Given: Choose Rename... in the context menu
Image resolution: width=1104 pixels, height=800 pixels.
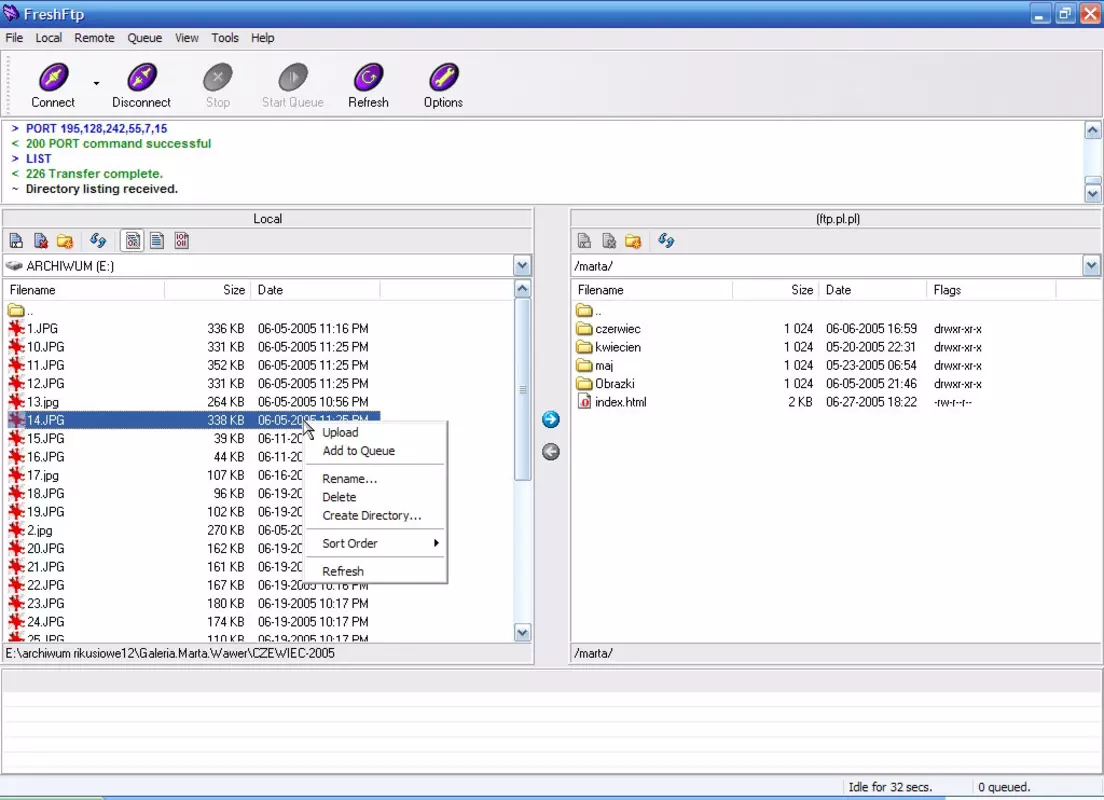Looking at the screenshot, I should tap(375, 479).
